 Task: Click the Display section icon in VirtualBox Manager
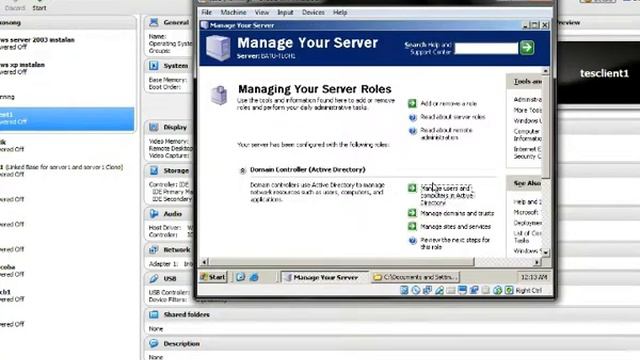pos(154,127)
